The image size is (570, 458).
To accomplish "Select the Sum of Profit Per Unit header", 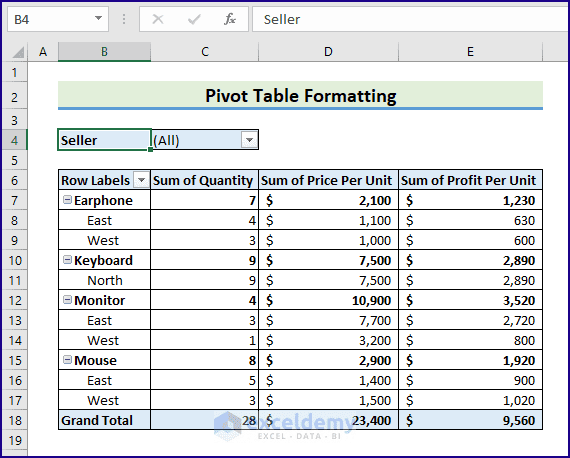I will coord(470,180).
